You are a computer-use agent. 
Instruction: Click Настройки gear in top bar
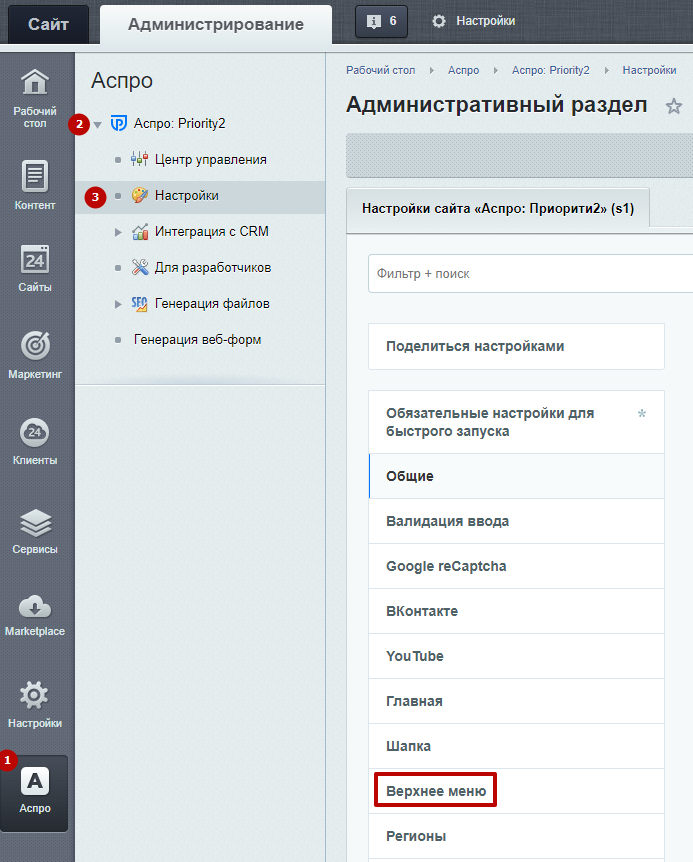[473, 21]
